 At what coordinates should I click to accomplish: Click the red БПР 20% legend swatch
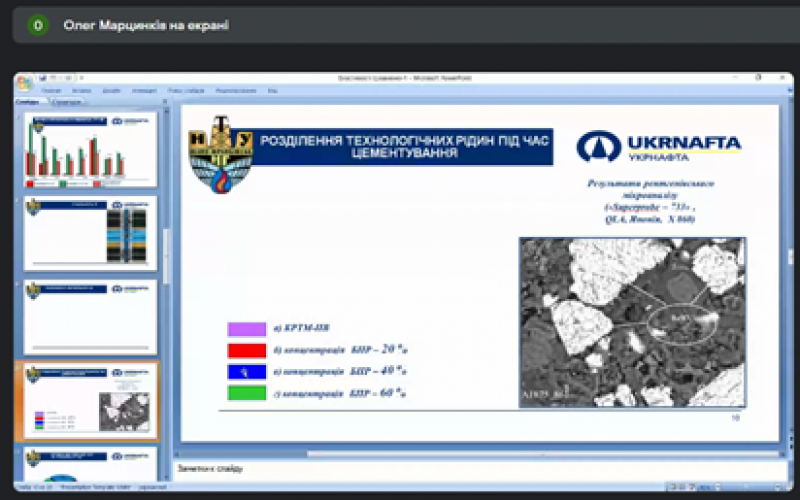tap(247, 351)
